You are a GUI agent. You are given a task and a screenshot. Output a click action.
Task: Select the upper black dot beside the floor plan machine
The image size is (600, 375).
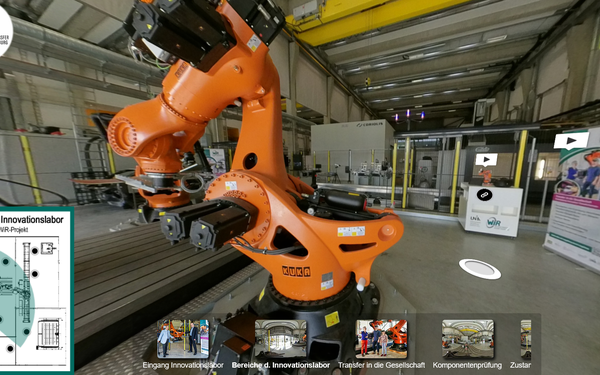35,251
